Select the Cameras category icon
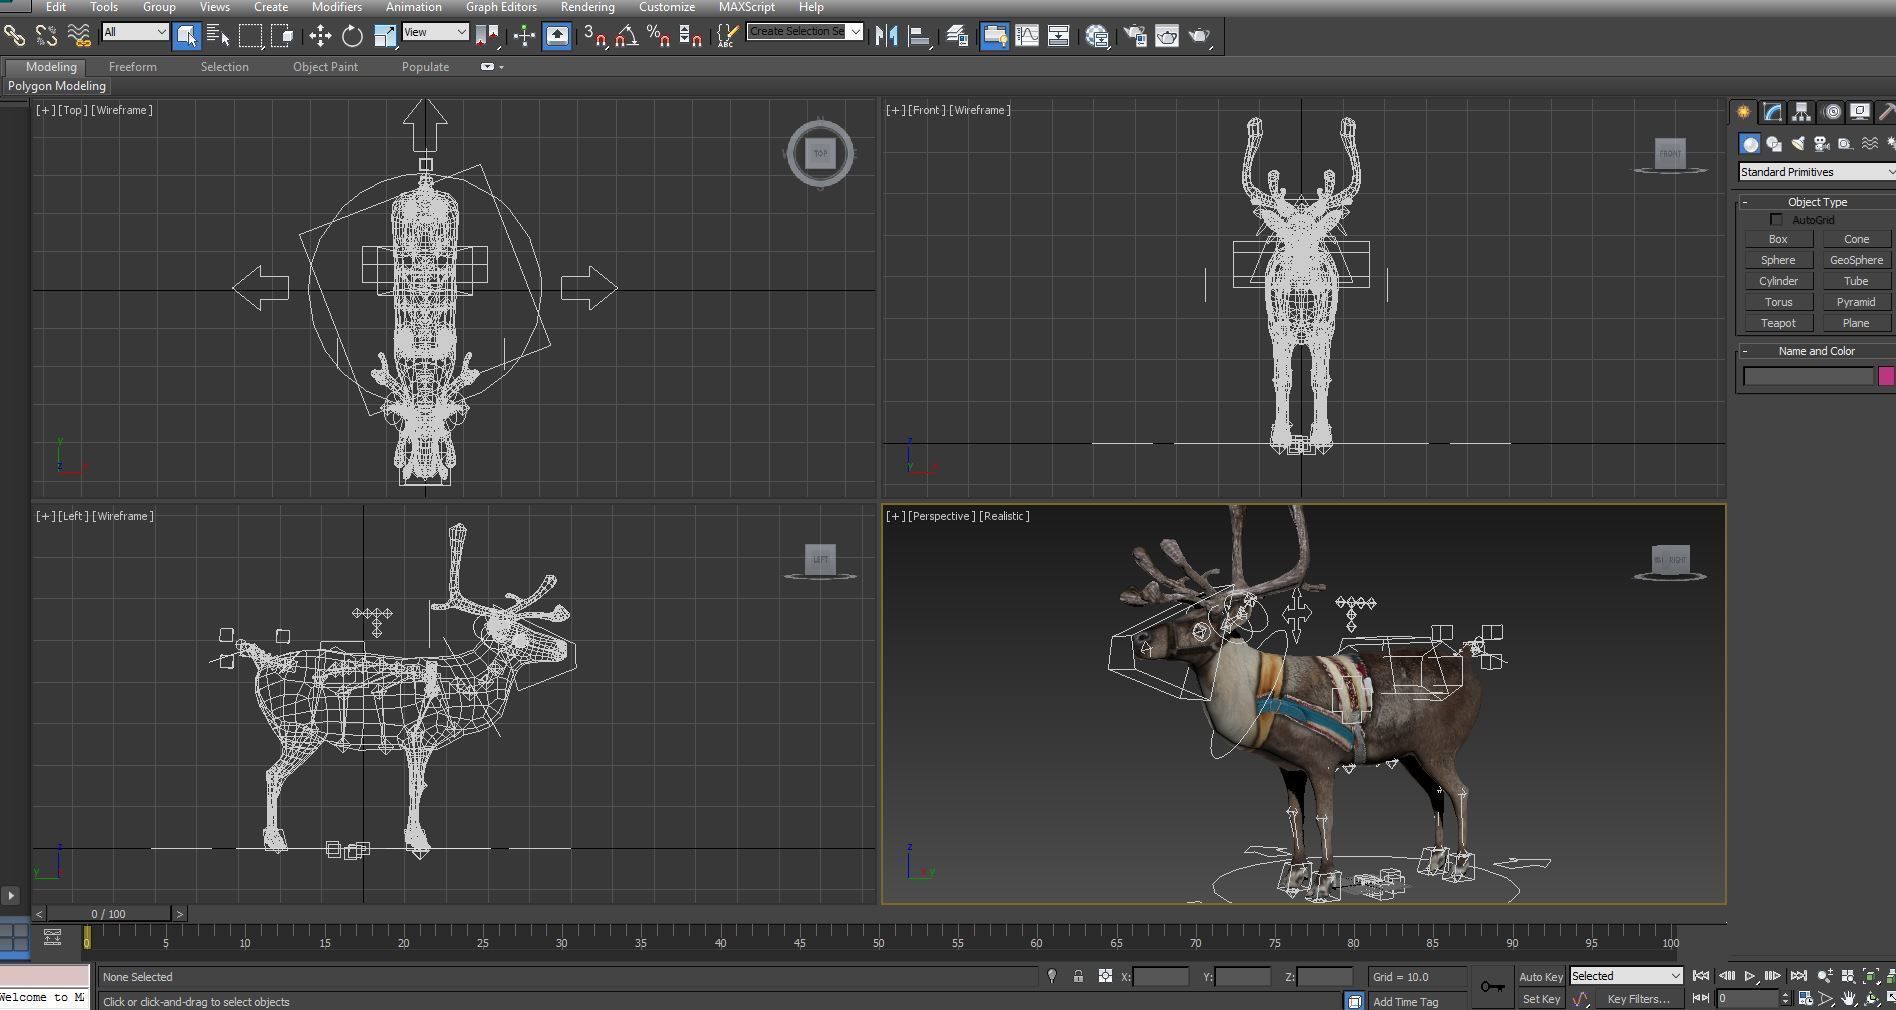The height and width of the screenshot is (1010, 1896). pos(1822,144)
